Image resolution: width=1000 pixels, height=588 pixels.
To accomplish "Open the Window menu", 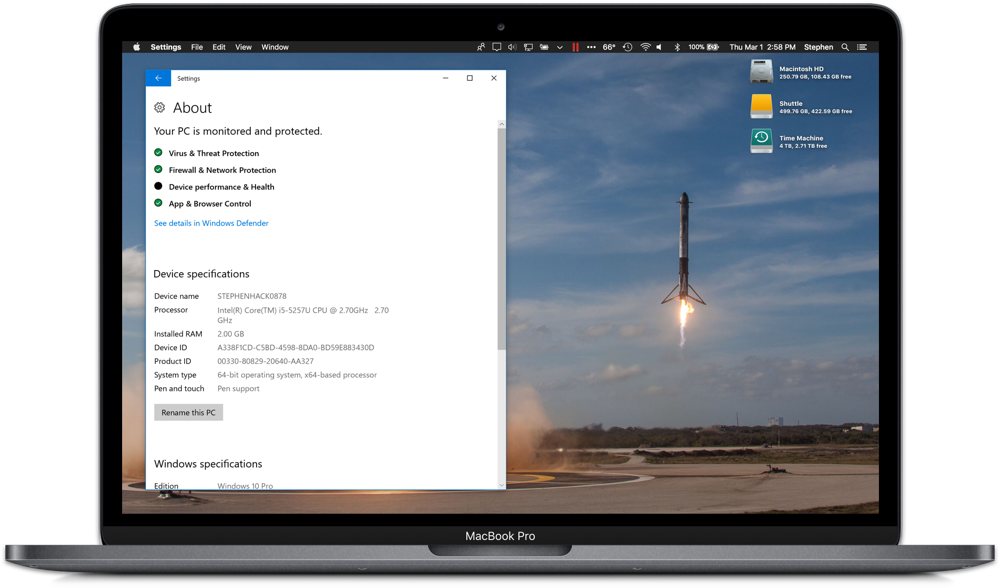I will (x=275, y=47).
